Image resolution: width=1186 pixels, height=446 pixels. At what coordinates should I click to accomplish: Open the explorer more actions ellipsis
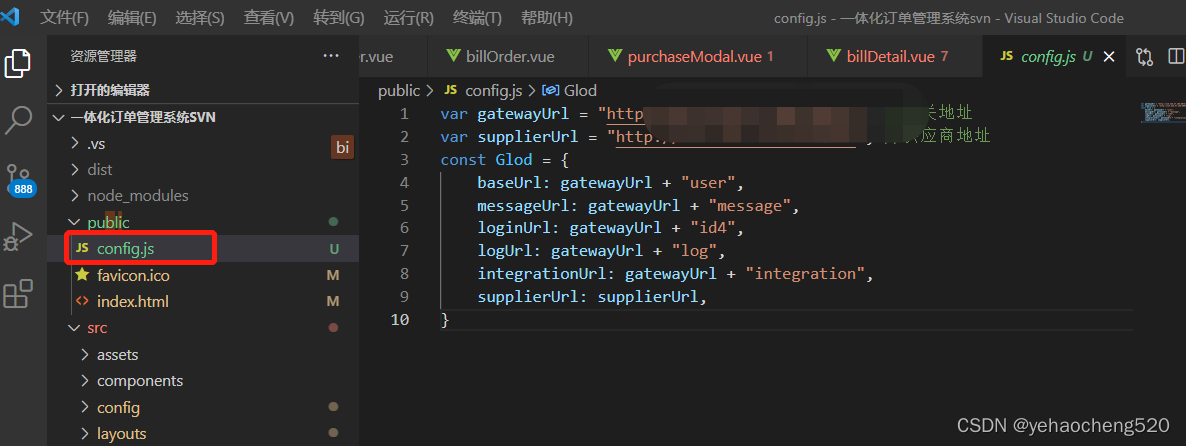331,56
